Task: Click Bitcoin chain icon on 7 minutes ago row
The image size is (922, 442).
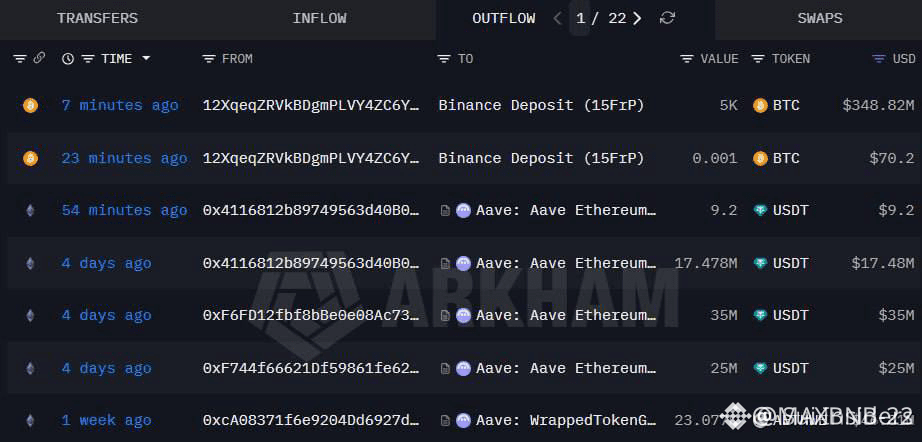Action: click(x=30, y=106)
